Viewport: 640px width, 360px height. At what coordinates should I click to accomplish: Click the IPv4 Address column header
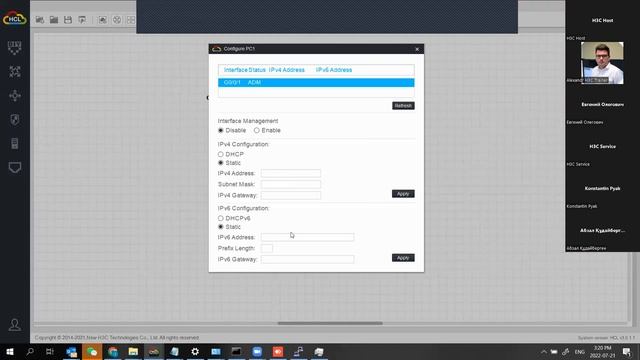click(287, 70)
